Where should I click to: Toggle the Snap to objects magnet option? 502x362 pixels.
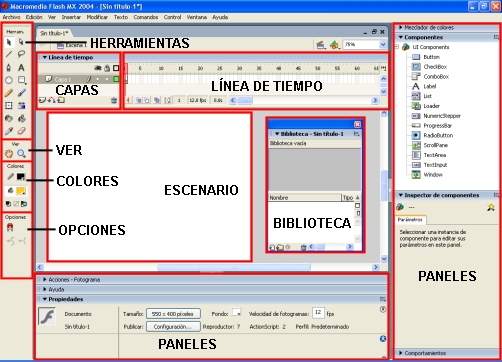(x=10, y=227)
